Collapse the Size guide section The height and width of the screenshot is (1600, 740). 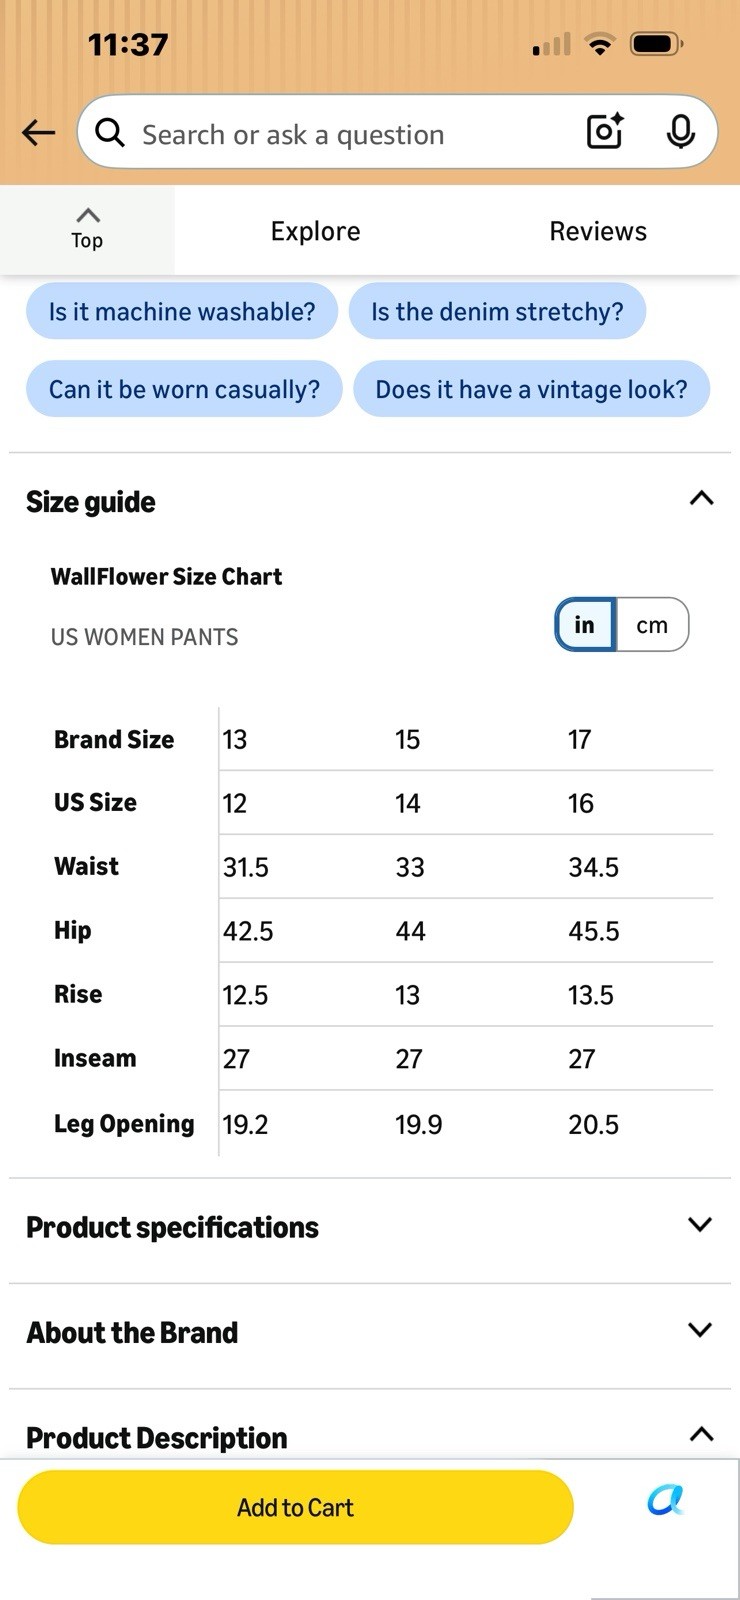click(701, 498)
